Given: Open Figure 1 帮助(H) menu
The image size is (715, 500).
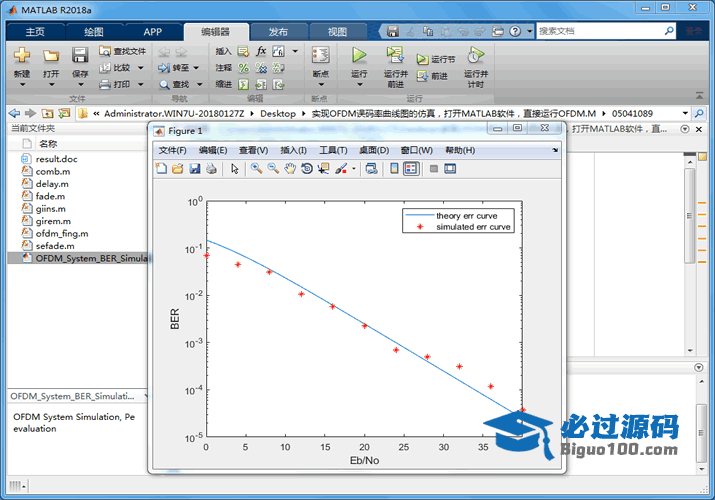Looking at the screenshot, I should coord(460,150).
